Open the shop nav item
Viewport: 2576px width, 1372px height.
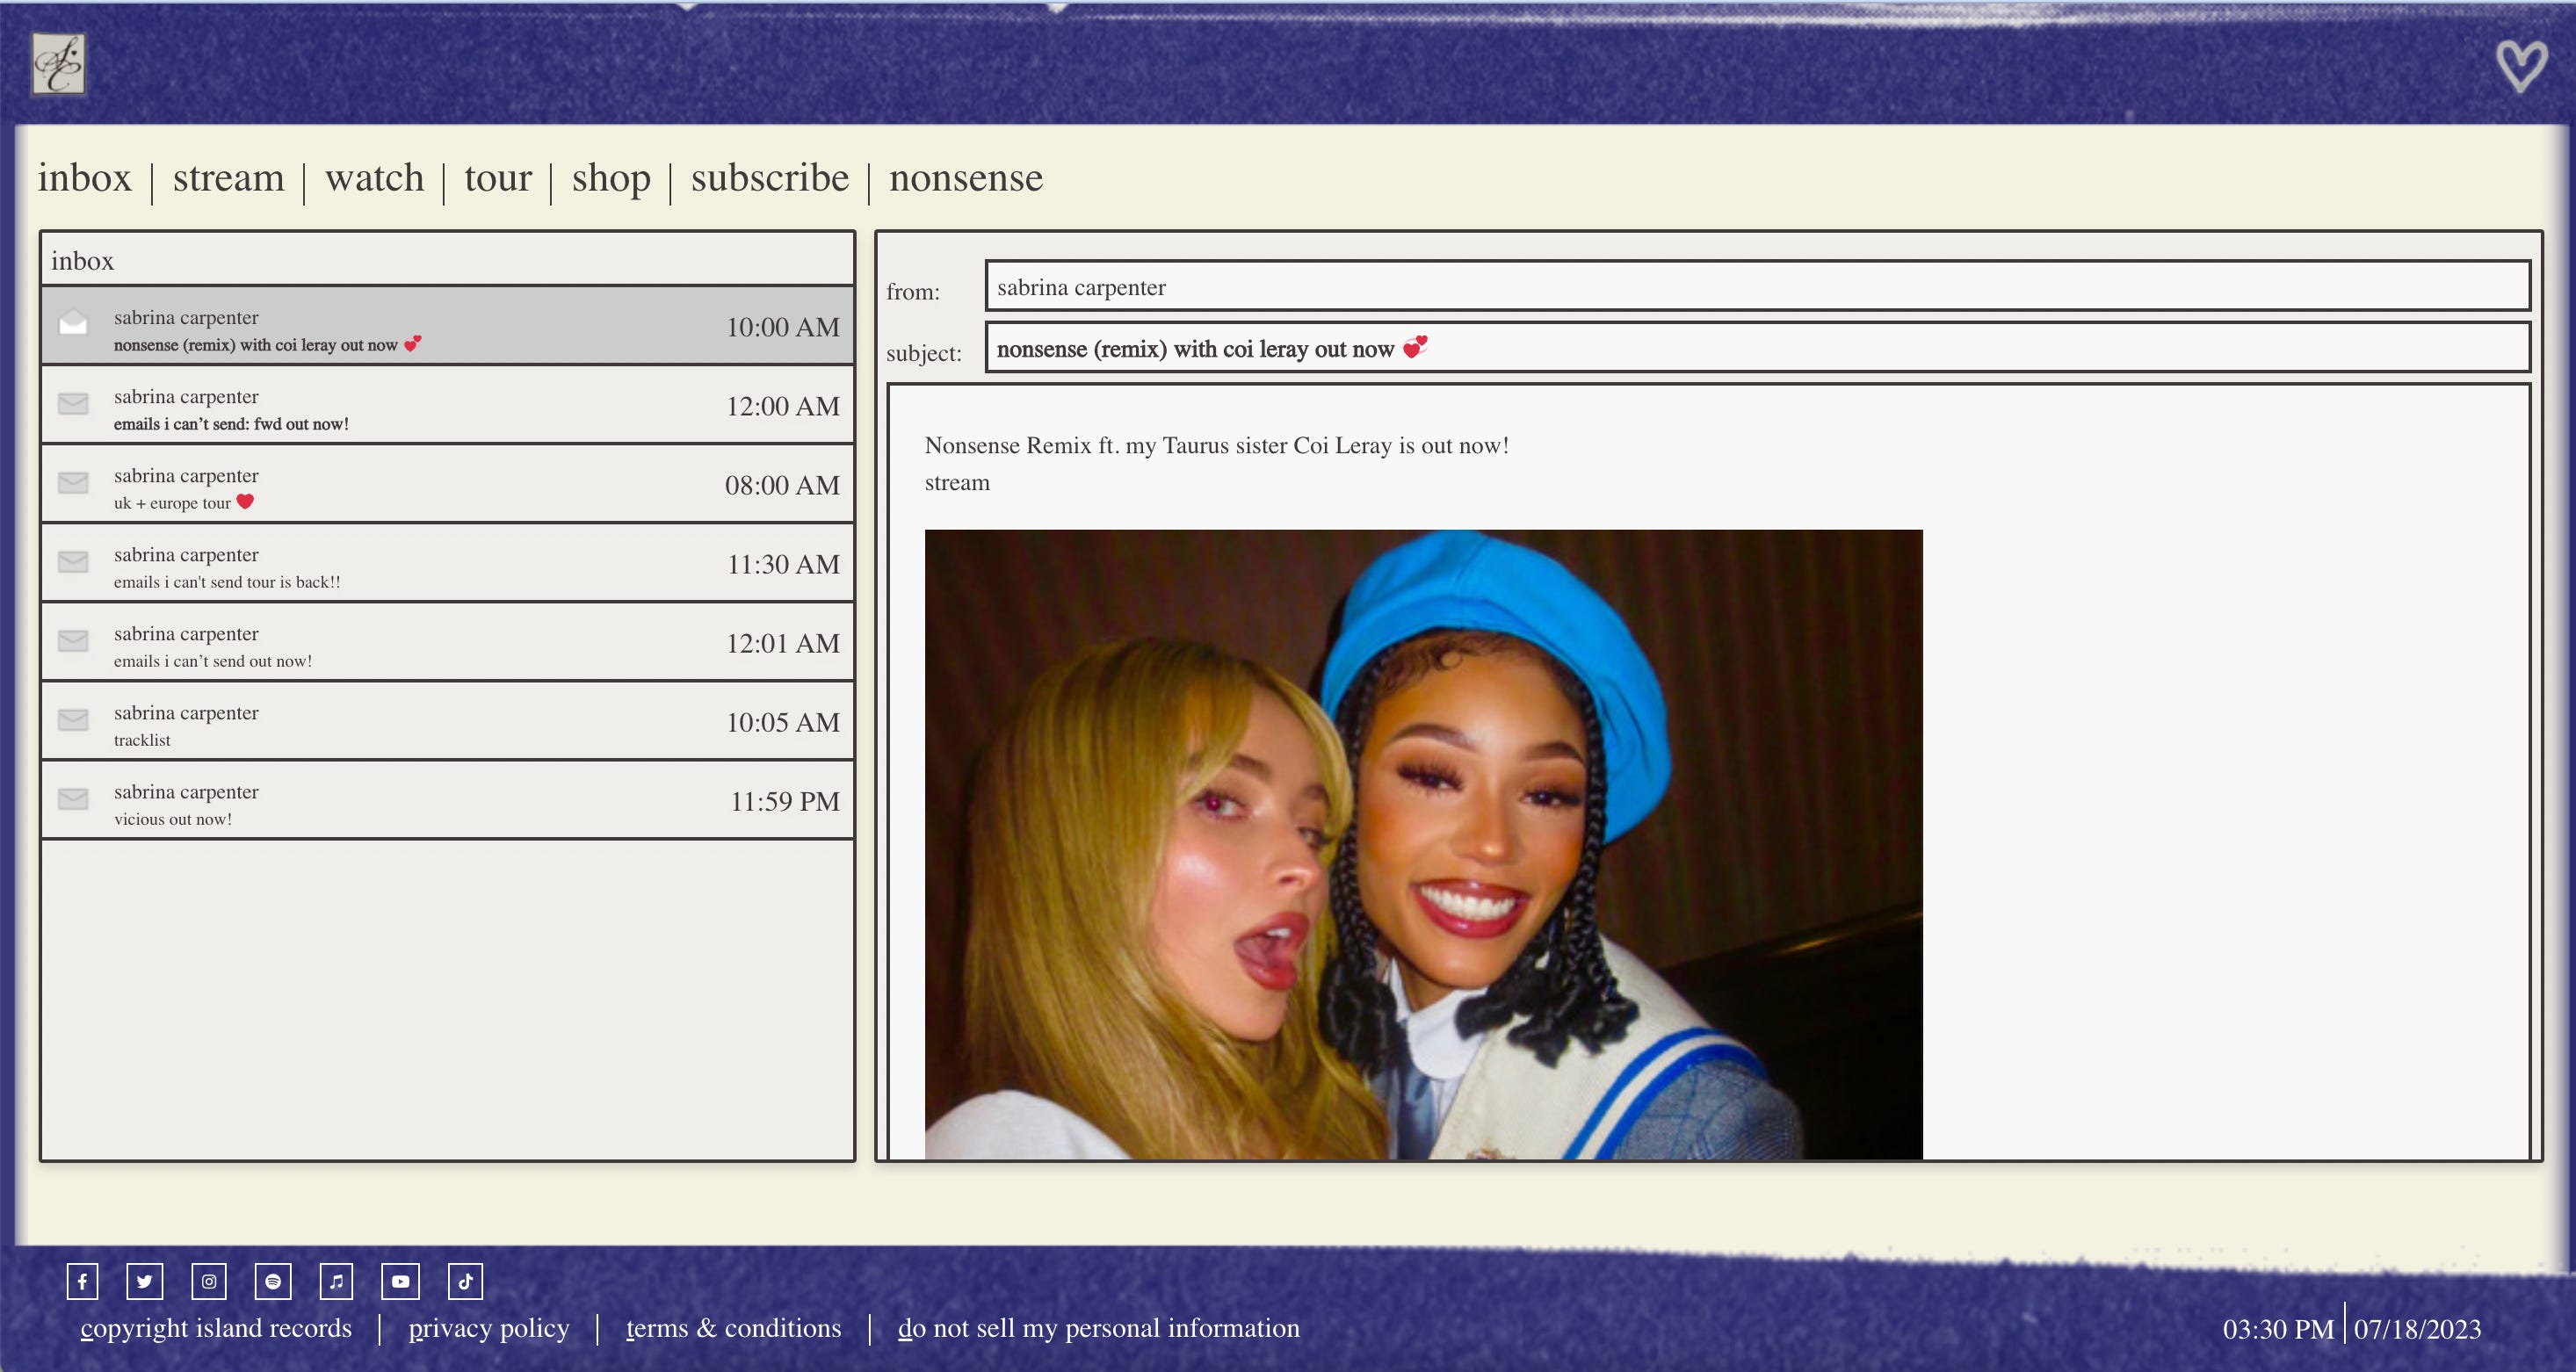click(611, 180)
